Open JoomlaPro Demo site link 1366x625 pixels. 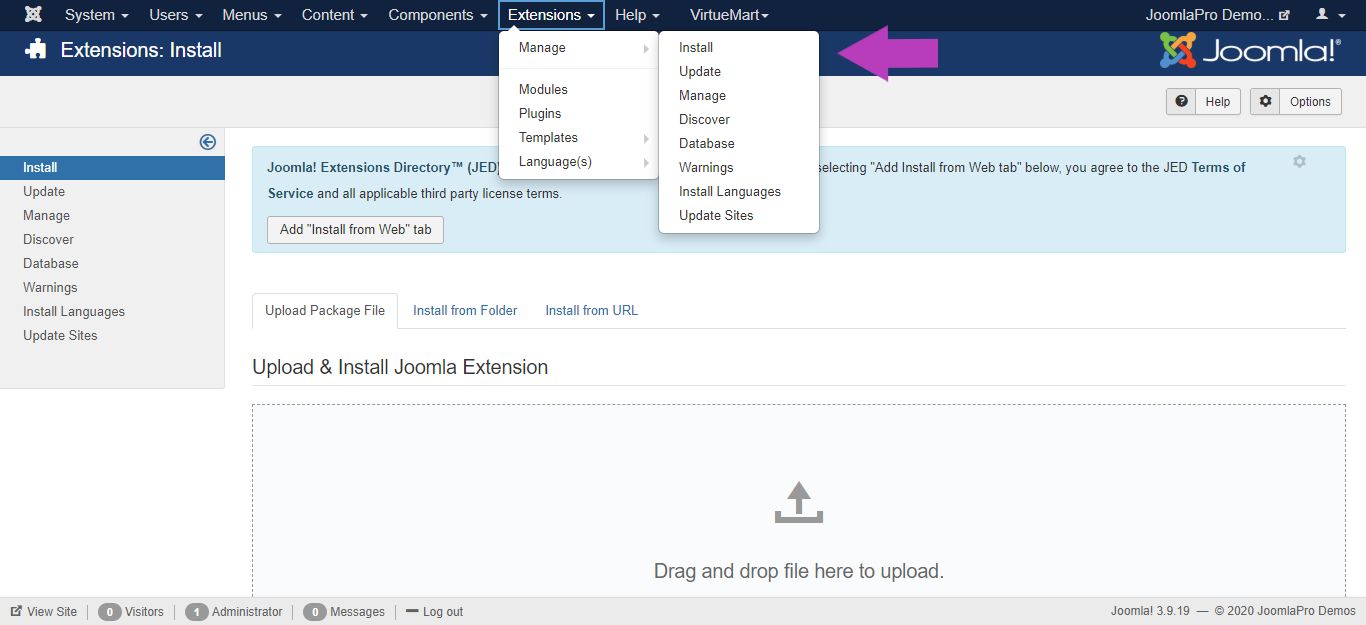click(1218, 15)
